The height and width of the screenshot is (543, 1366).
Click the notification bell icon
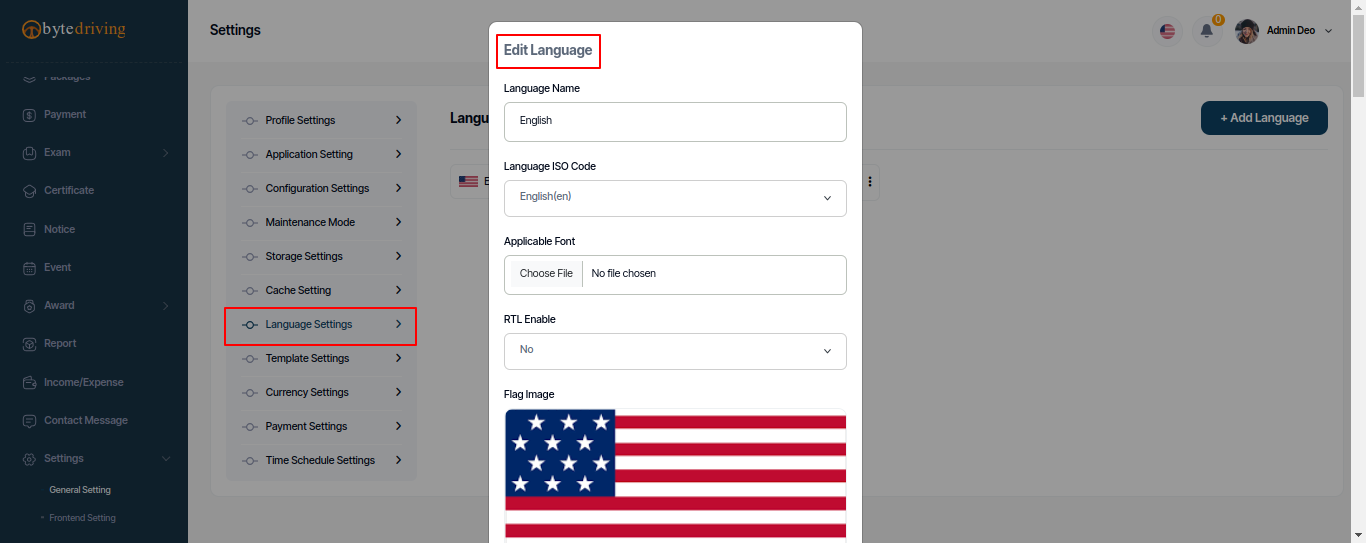click(1207, 31)
